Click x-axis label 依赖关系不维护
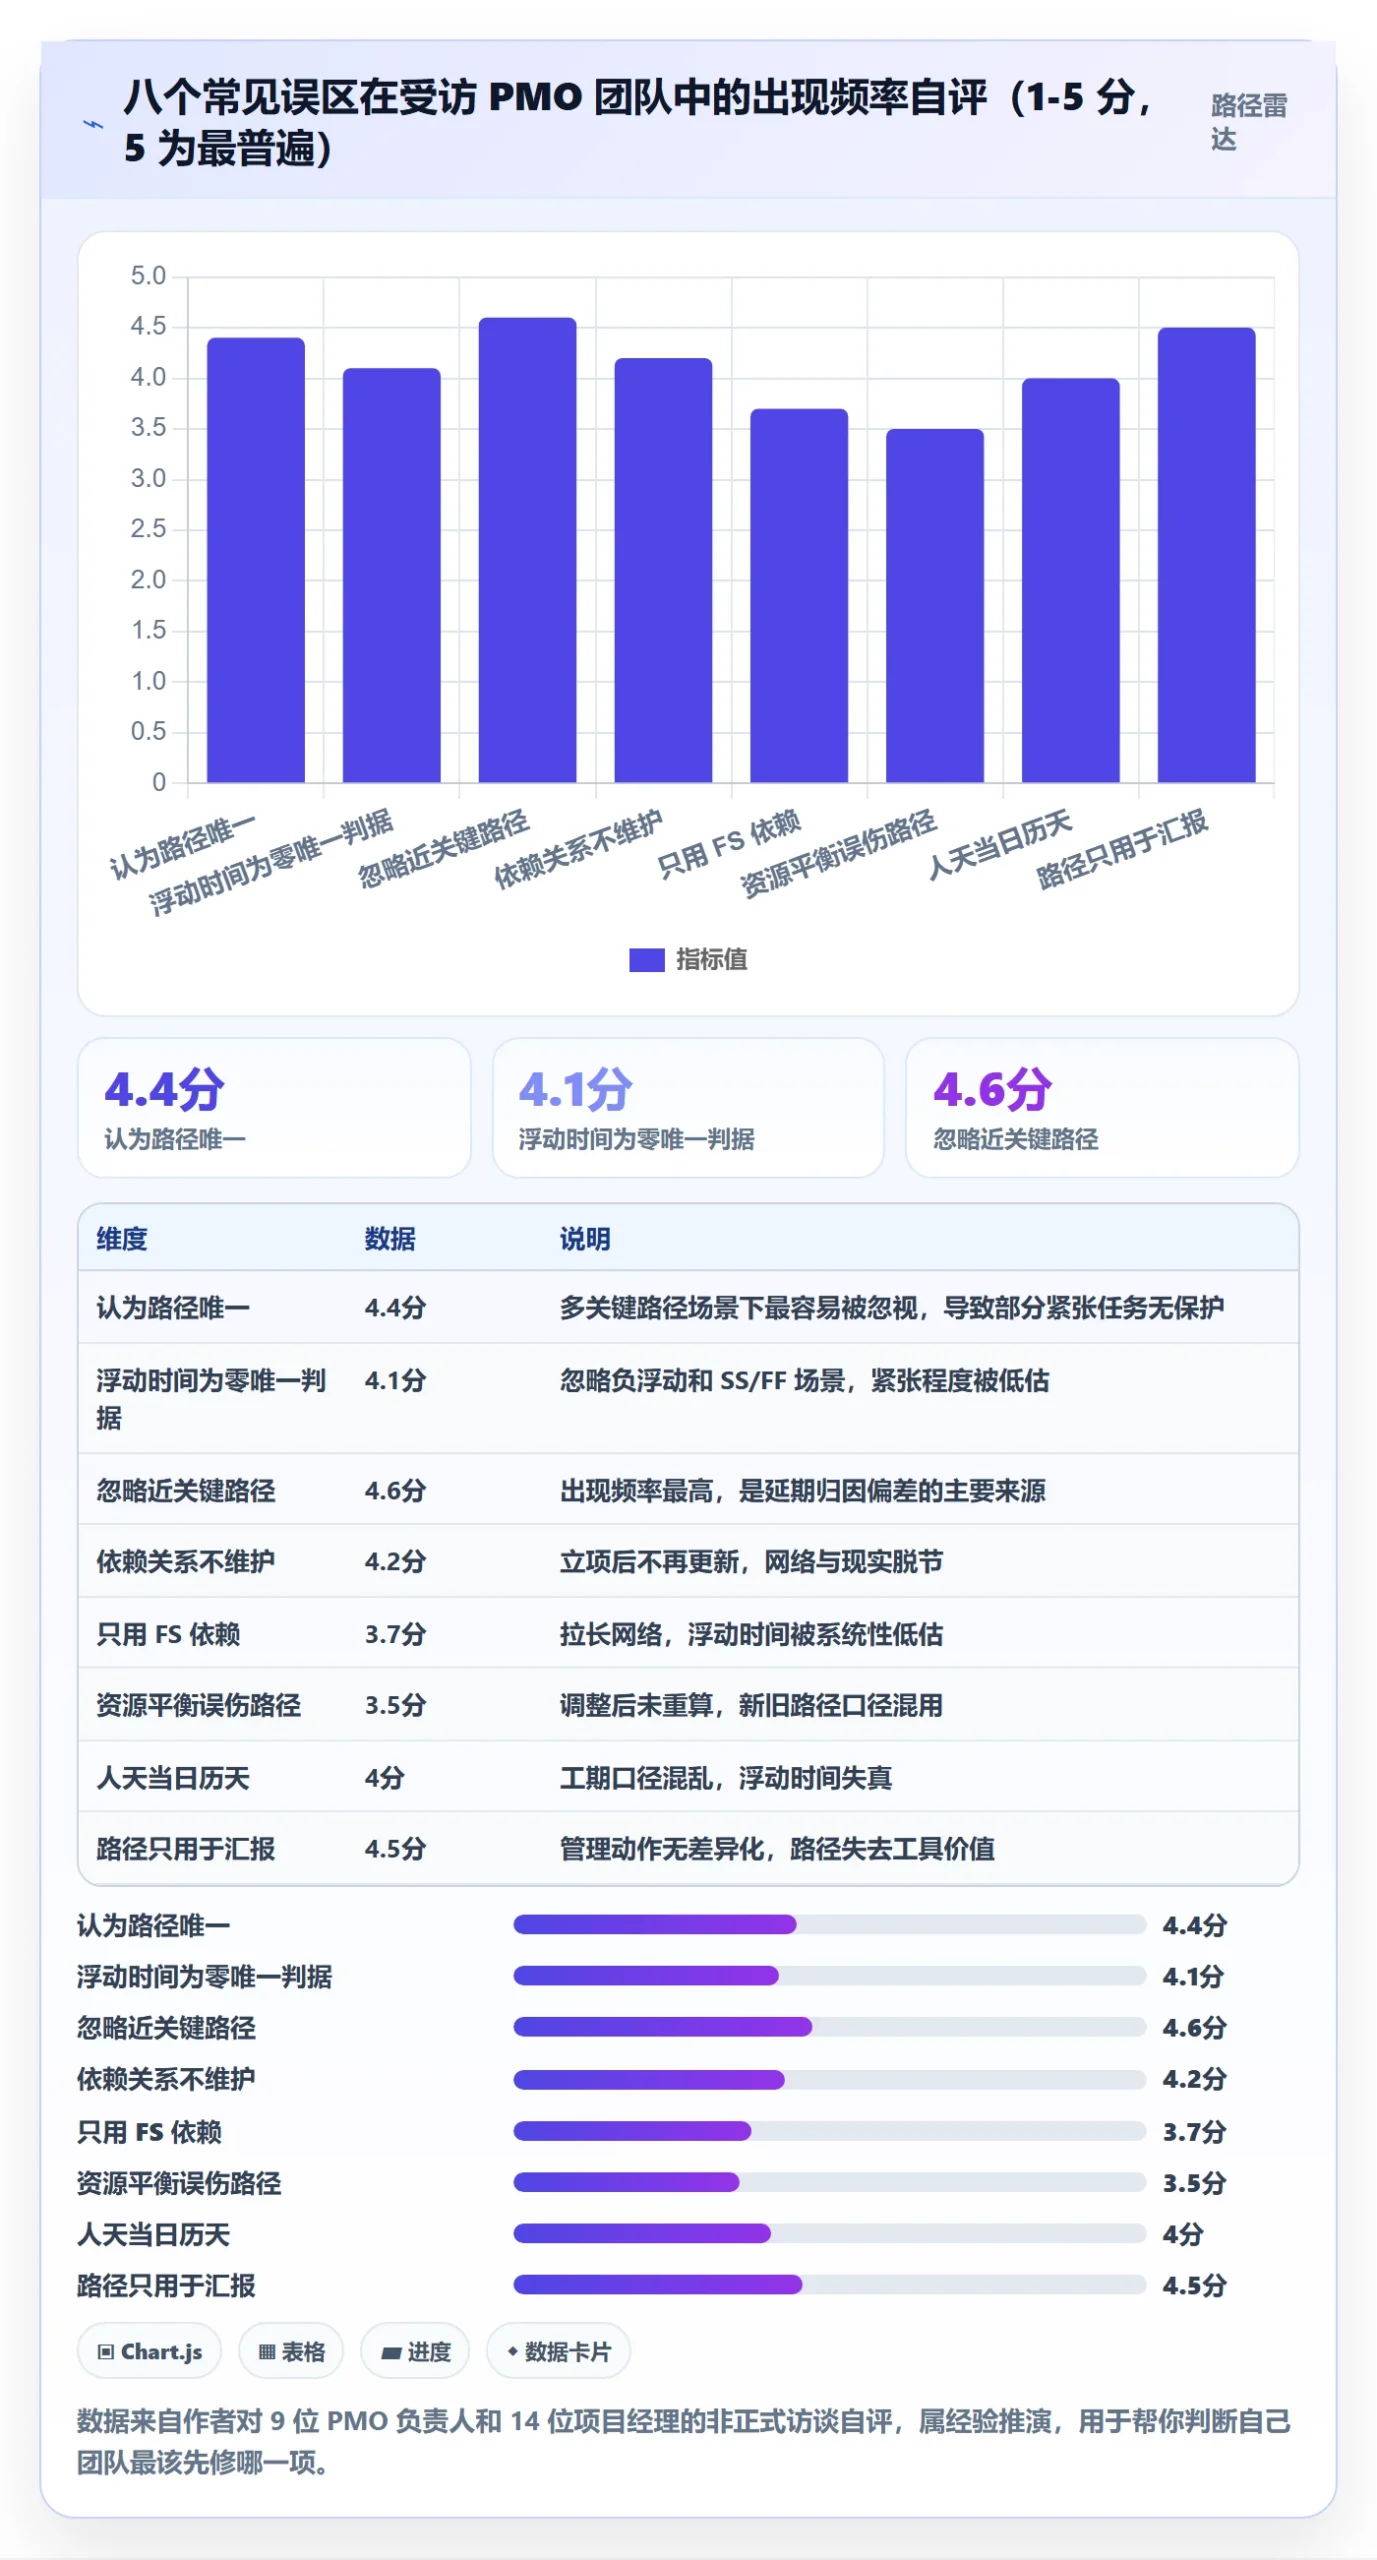This screenshot has height=2560, width=1377. point(579,848)
